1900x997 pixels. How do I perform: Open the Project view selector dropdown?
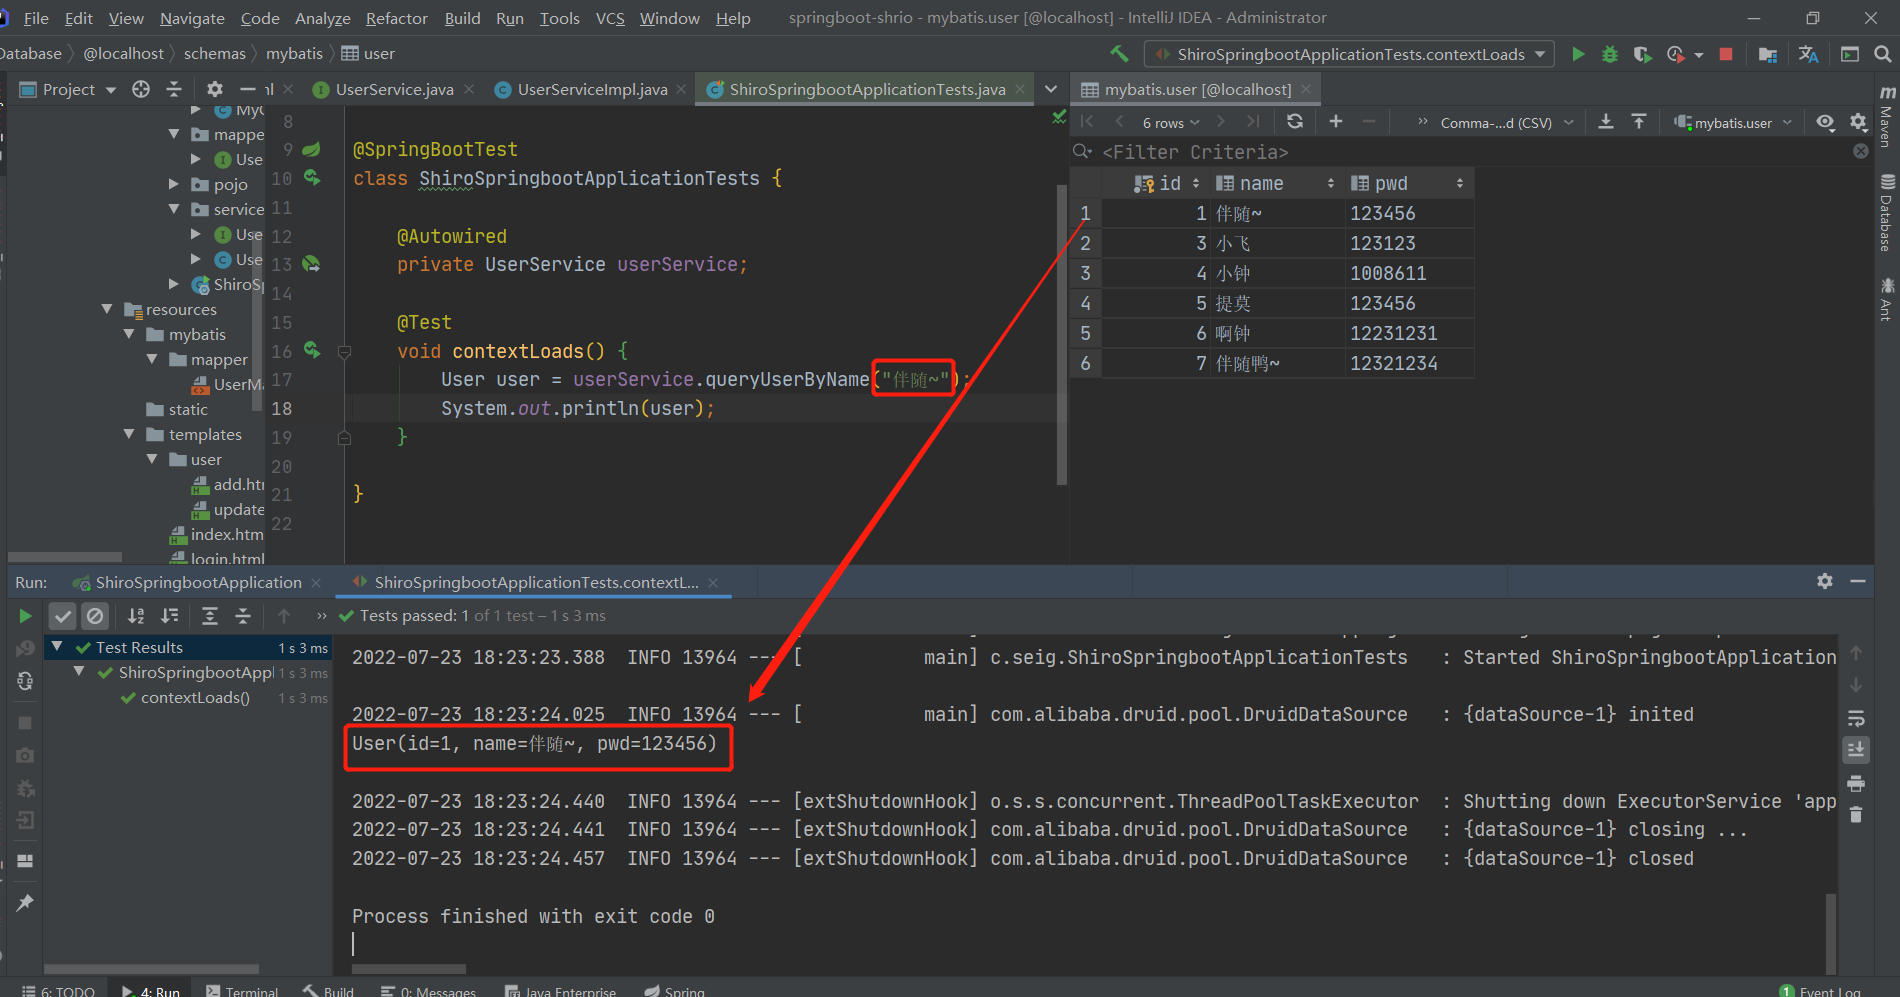click(x=111, y=90)
